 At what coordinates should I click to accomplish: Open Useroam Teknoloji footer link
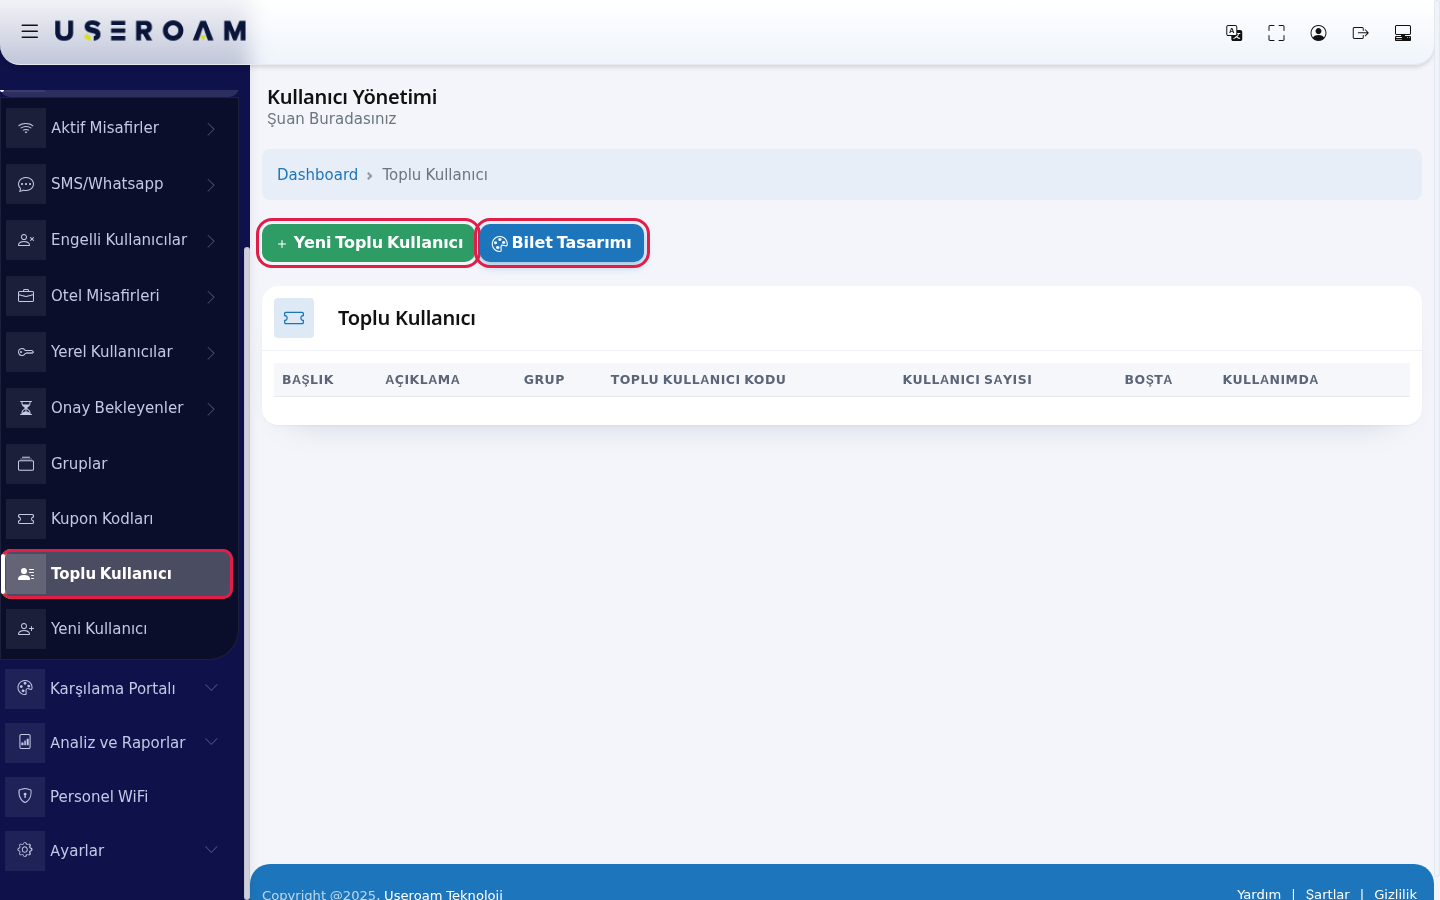pyautogui.click(x=443, y=894)
